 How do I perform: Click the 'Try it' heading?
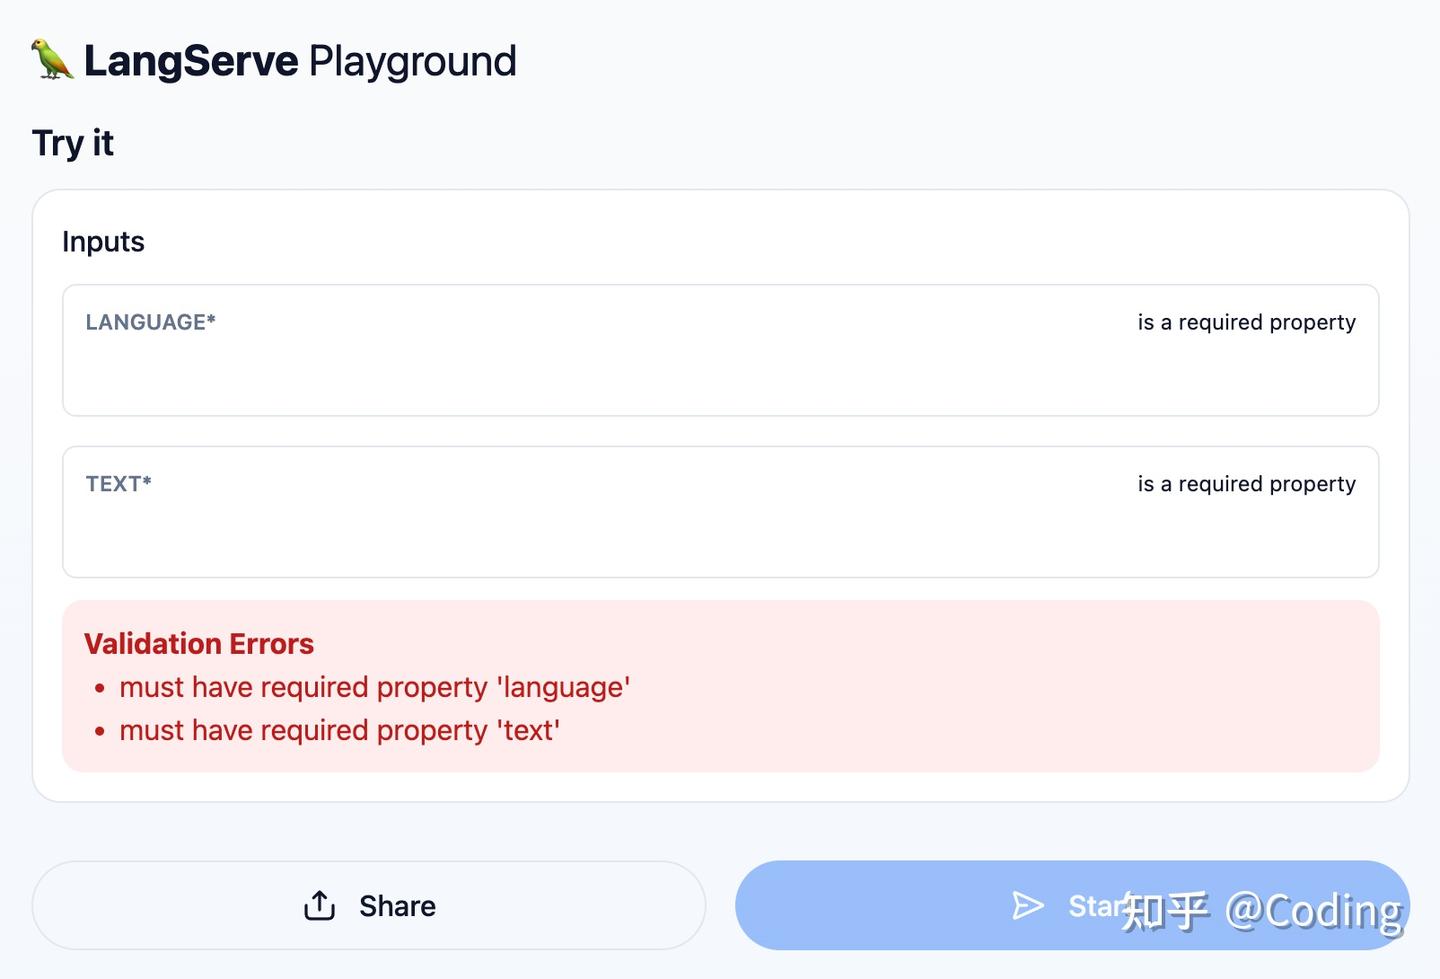click(73, 143)
